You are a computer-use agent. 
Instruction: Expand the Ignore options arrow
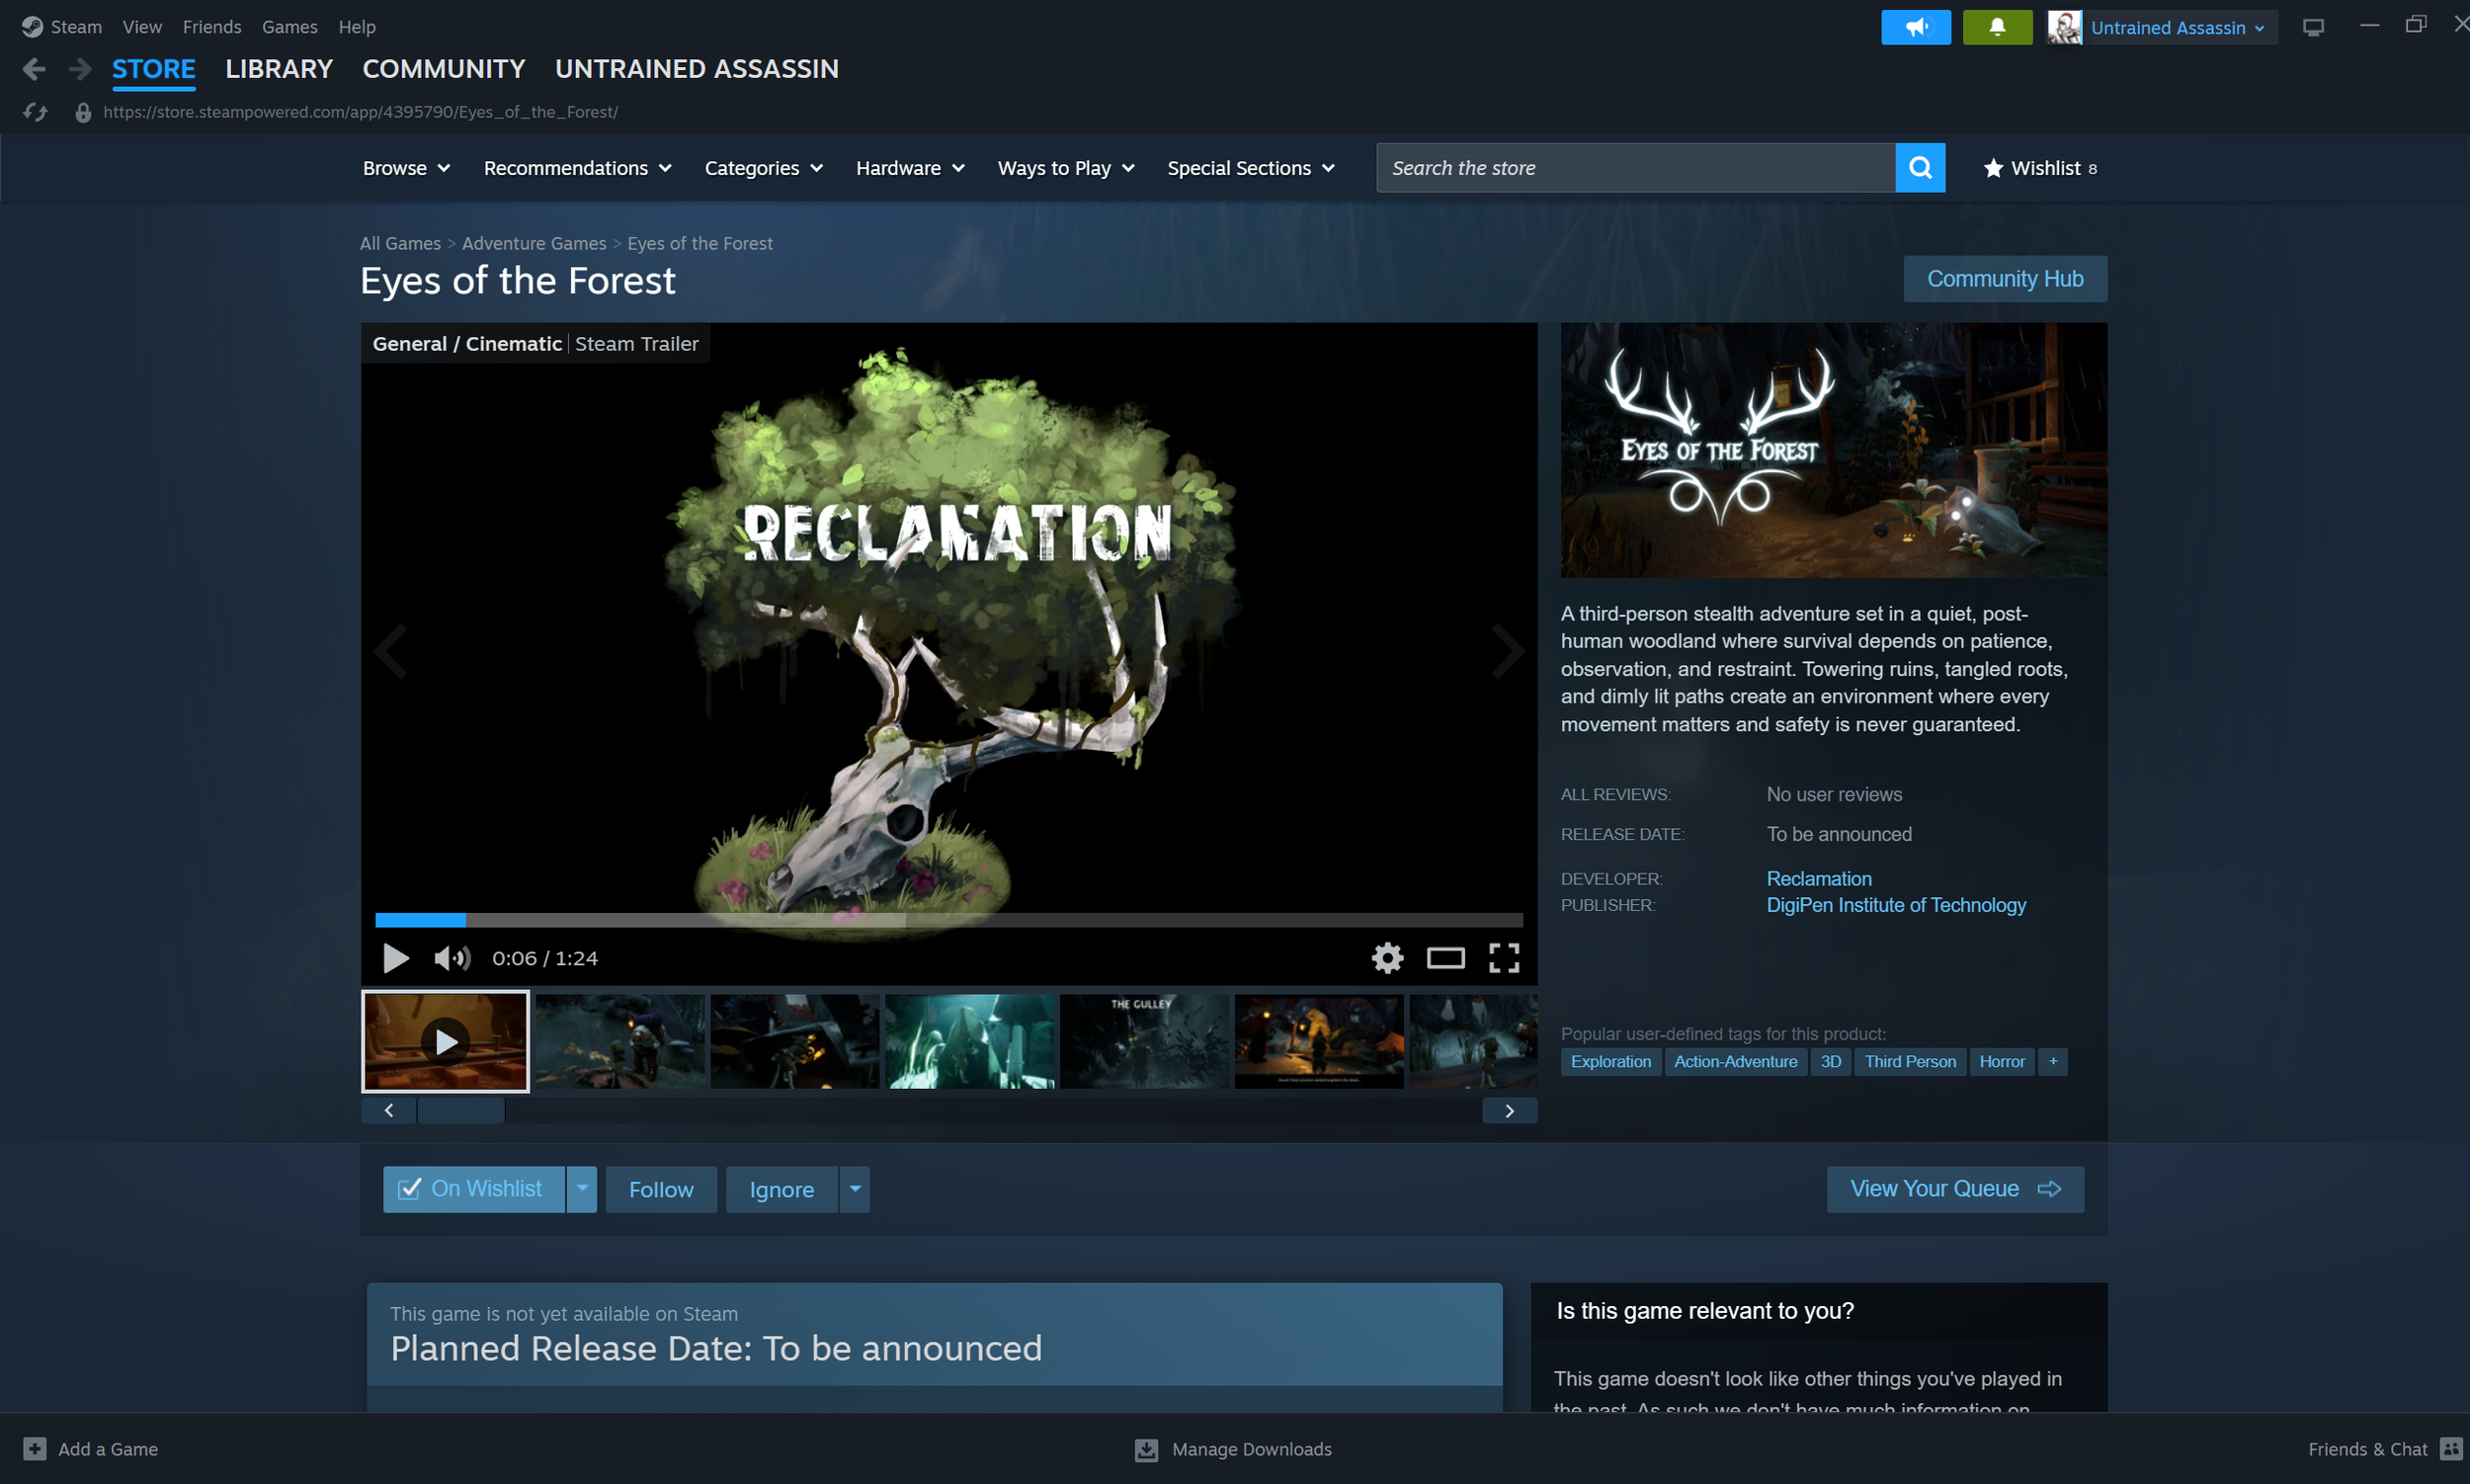(854, 1188)
